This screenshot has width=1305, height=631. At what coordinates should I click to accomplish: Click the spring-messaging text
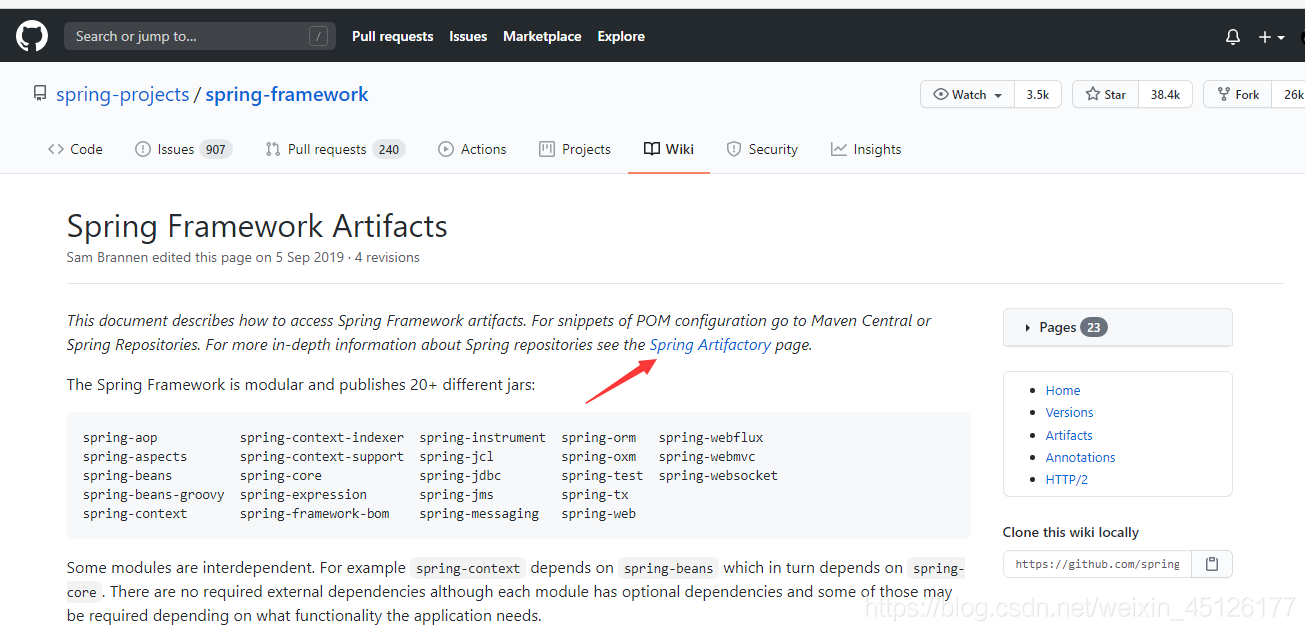(x=479, y=513)
